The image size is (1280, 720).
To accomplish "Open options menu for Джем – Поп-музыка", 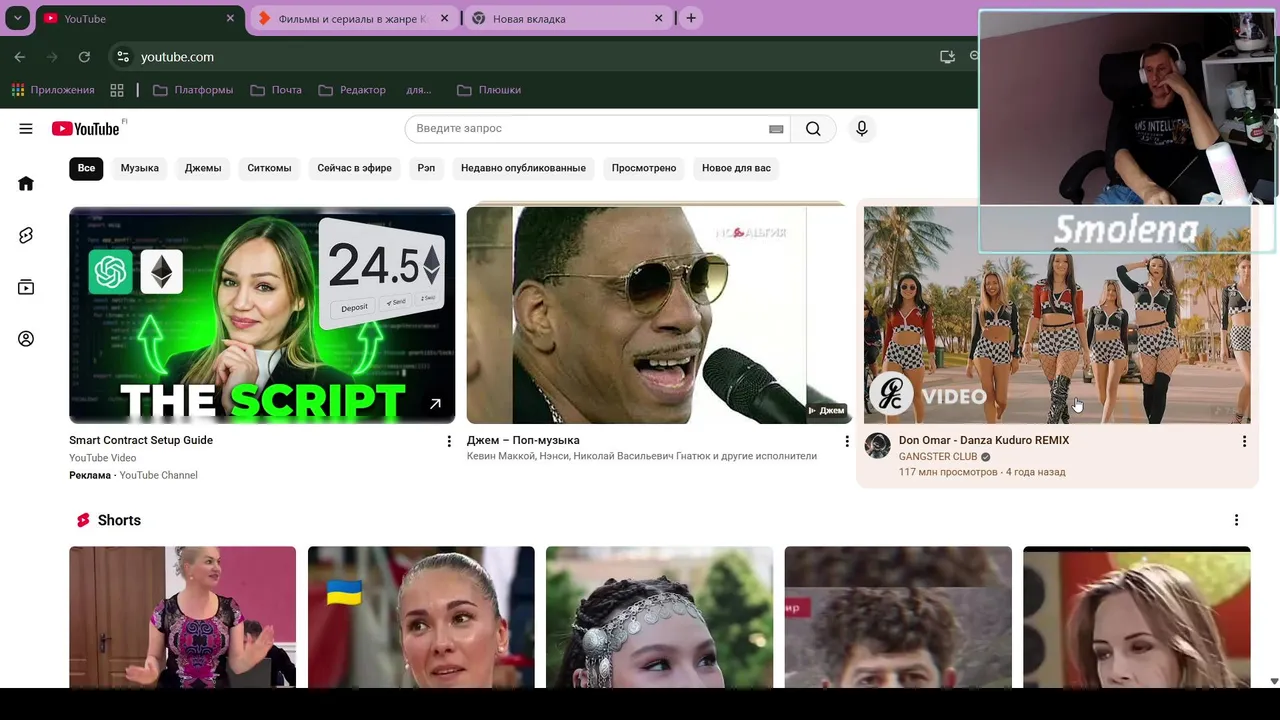I will pyautogui.click(x=847, y=441).
